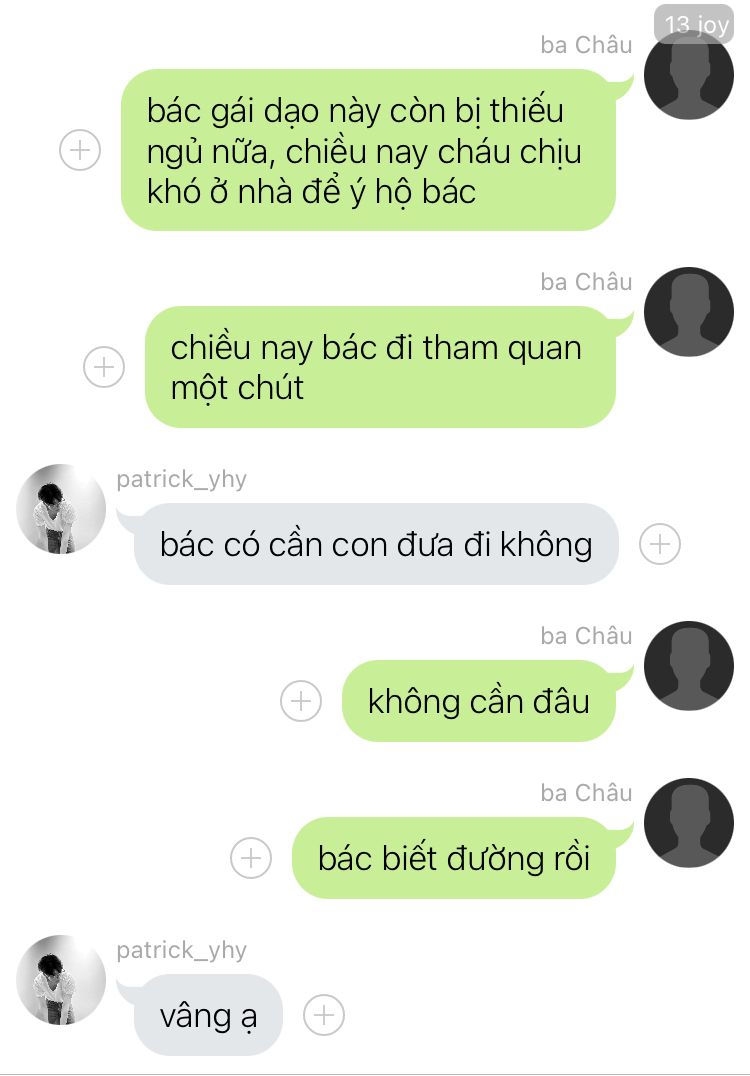The height and width of the screenshot is (1076, 750).
Task: Click plus icon beside 'chiều nay bác đi tham quan'
Action: tap(104, 366)
